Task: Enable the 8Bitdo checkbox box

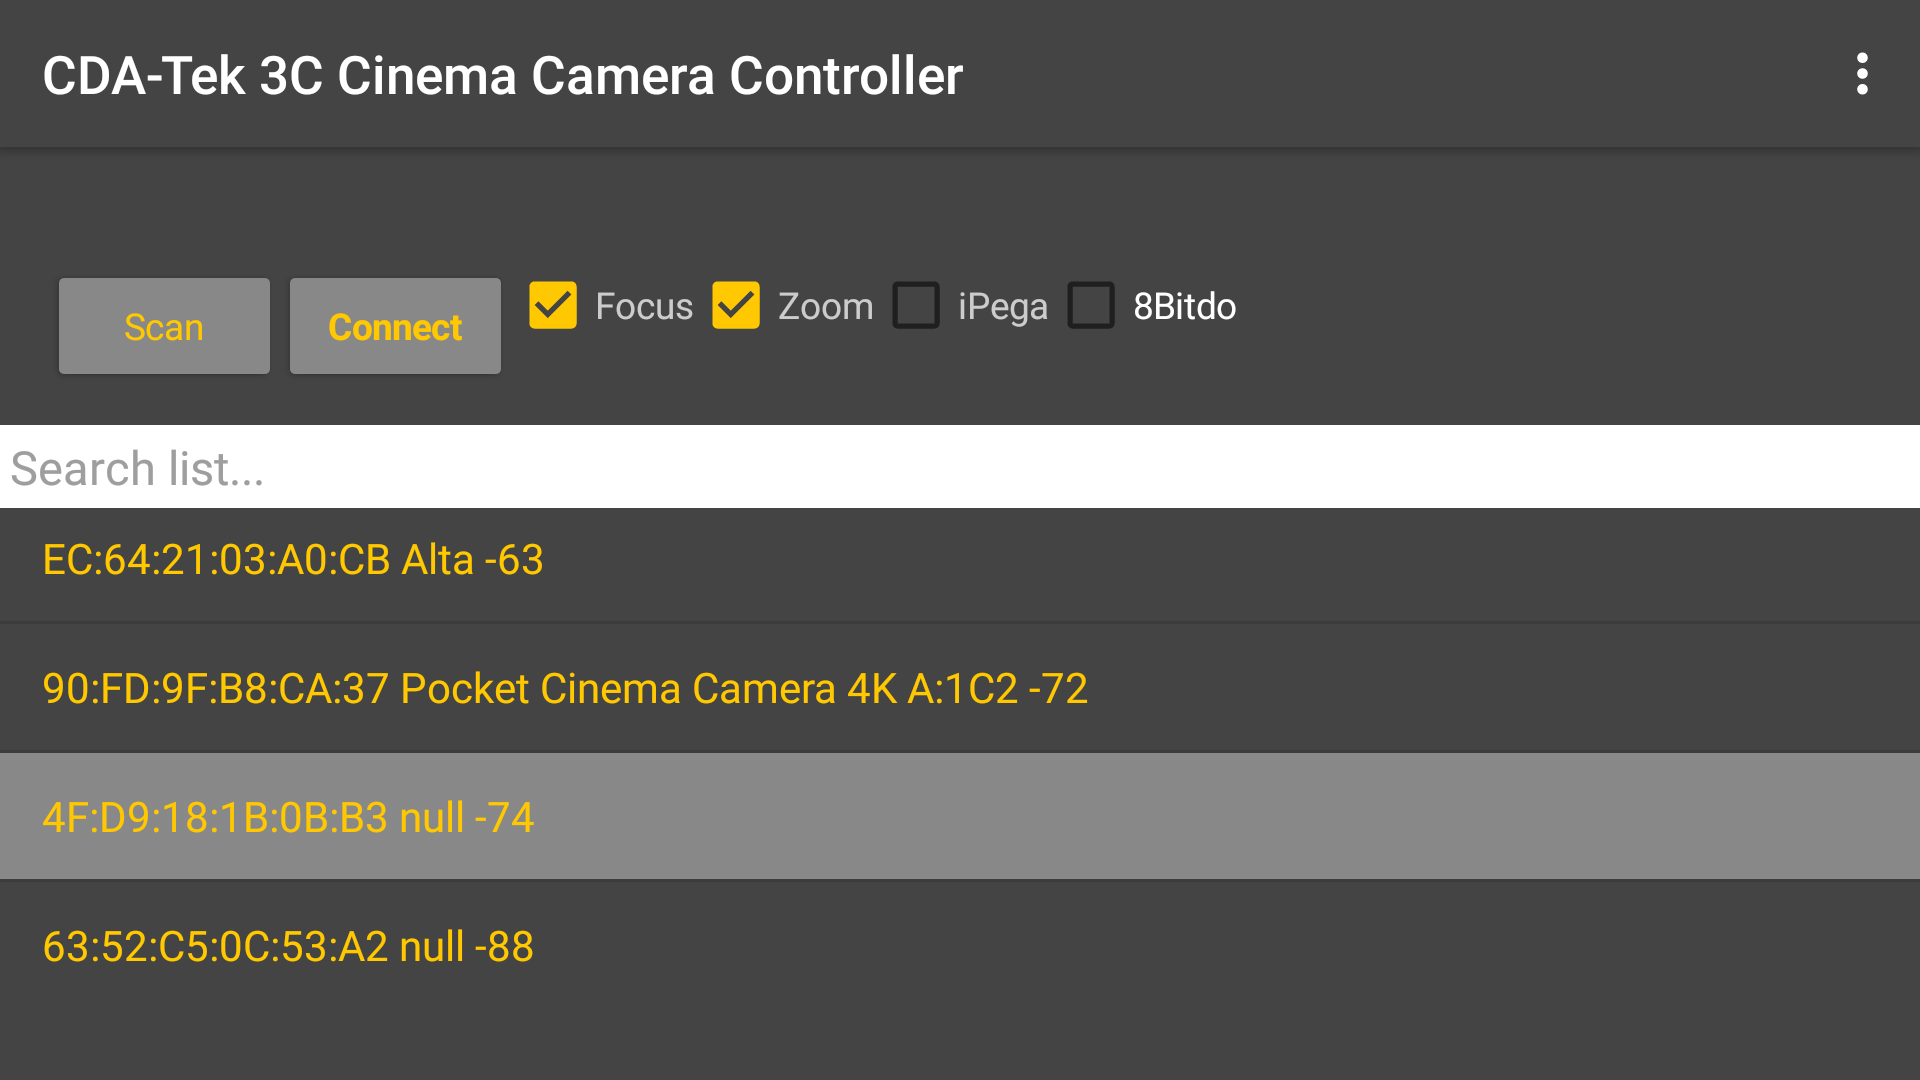Action: pyautogui.click(x=1091, y=306)
